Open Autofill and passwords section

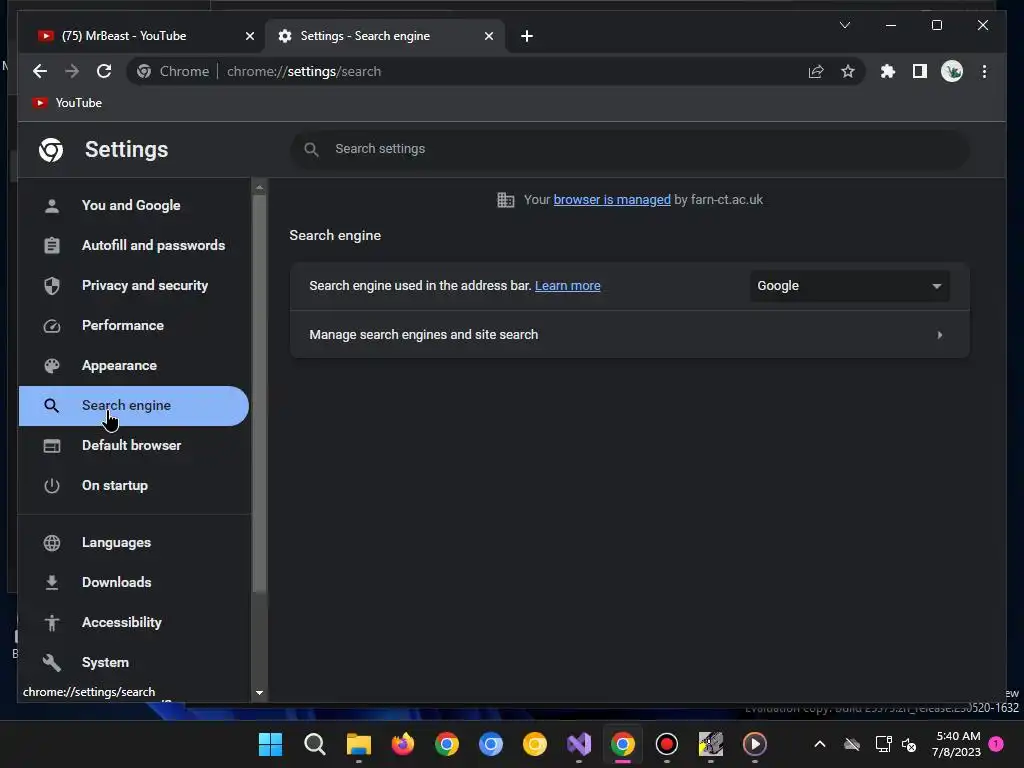point(134,246)
